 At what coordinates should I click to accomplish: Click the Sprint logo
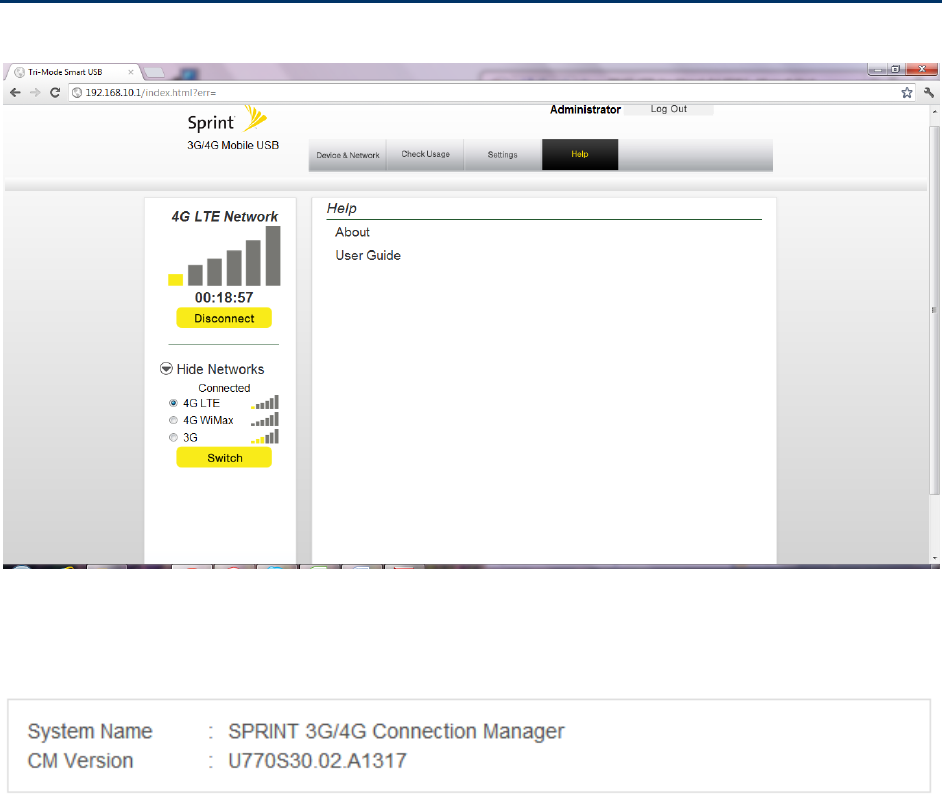click(x=227, y=120)
